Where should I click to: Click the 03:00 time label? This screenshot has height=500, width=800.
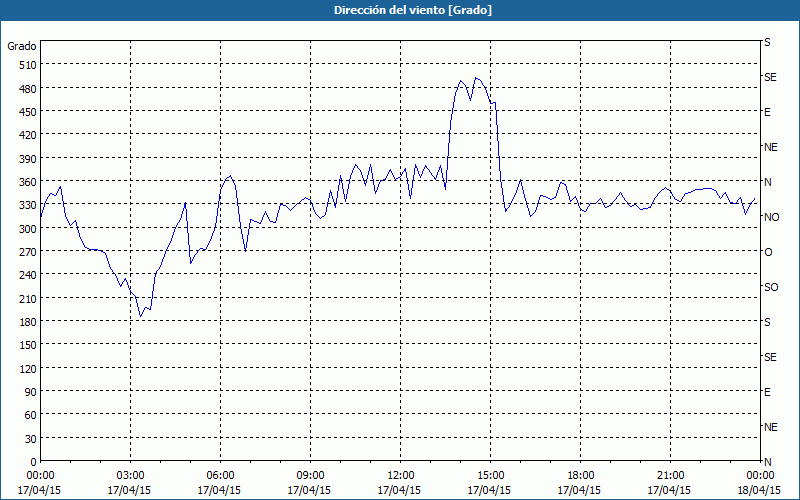pos(131,476)
